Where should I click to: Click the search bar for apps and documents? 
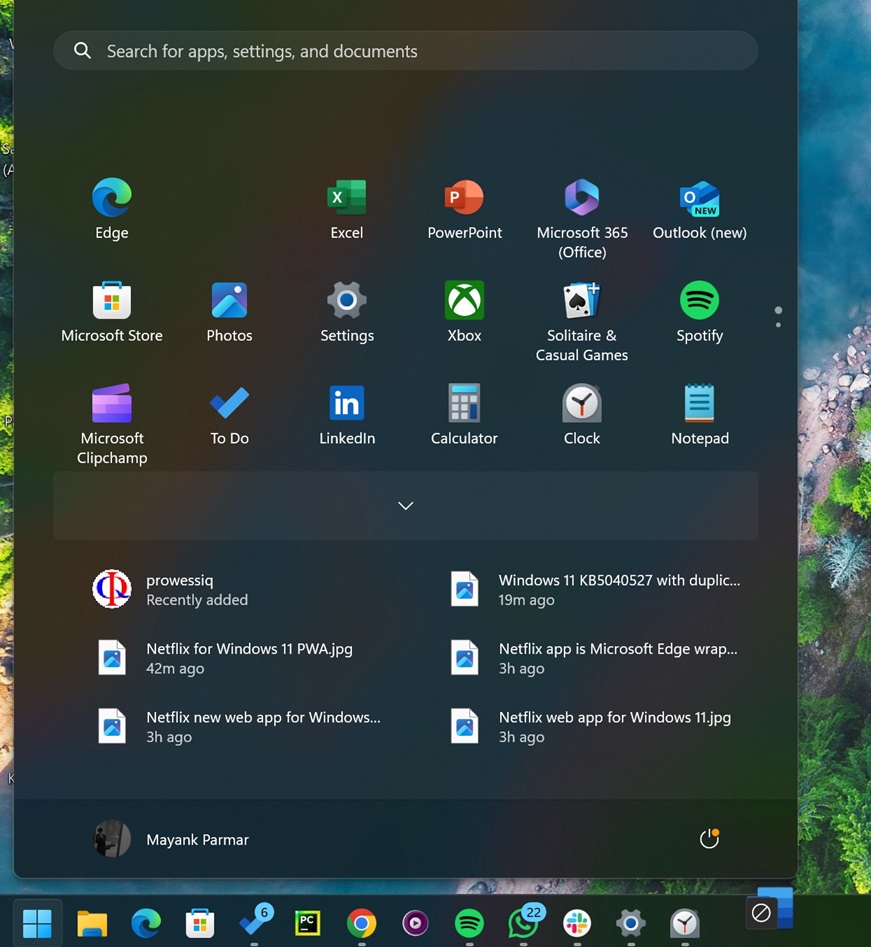coord(405,50)
